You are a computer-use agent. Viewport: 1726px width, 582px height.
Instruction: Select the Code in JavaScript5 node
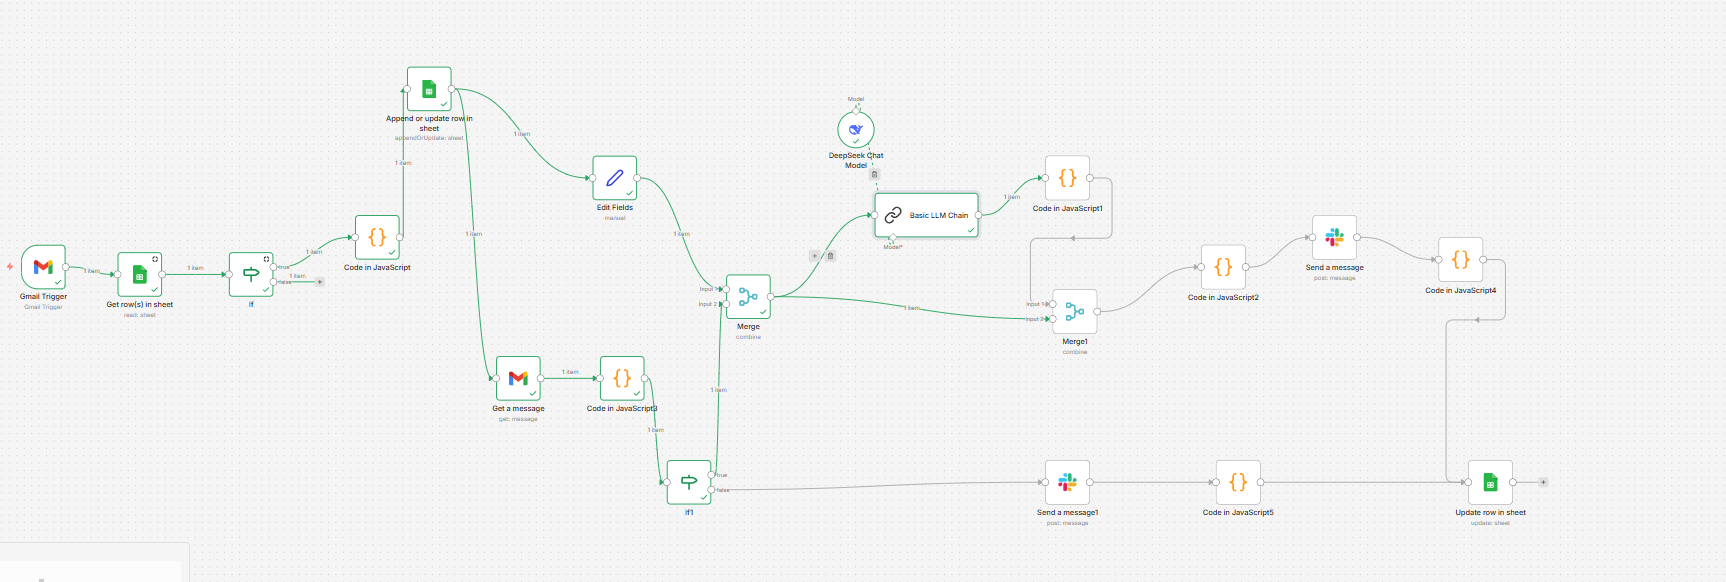click(x=1238, y=482)
